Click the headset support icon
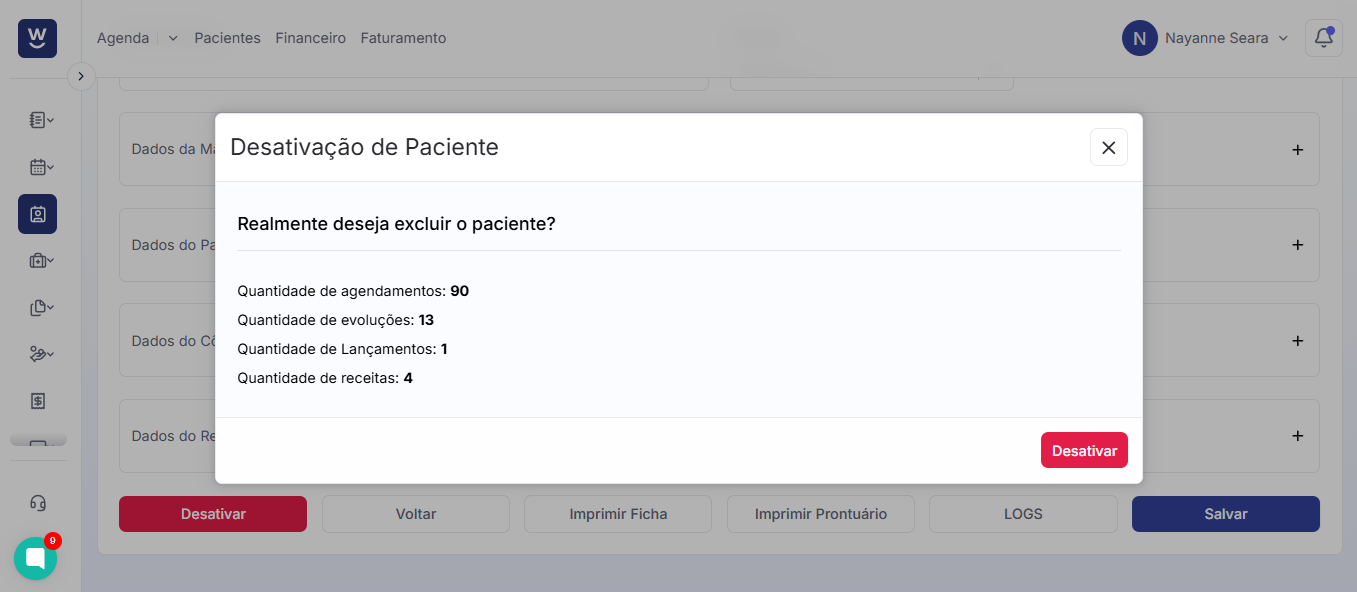Screen dimensions: 1357x592 coord(38,503)
